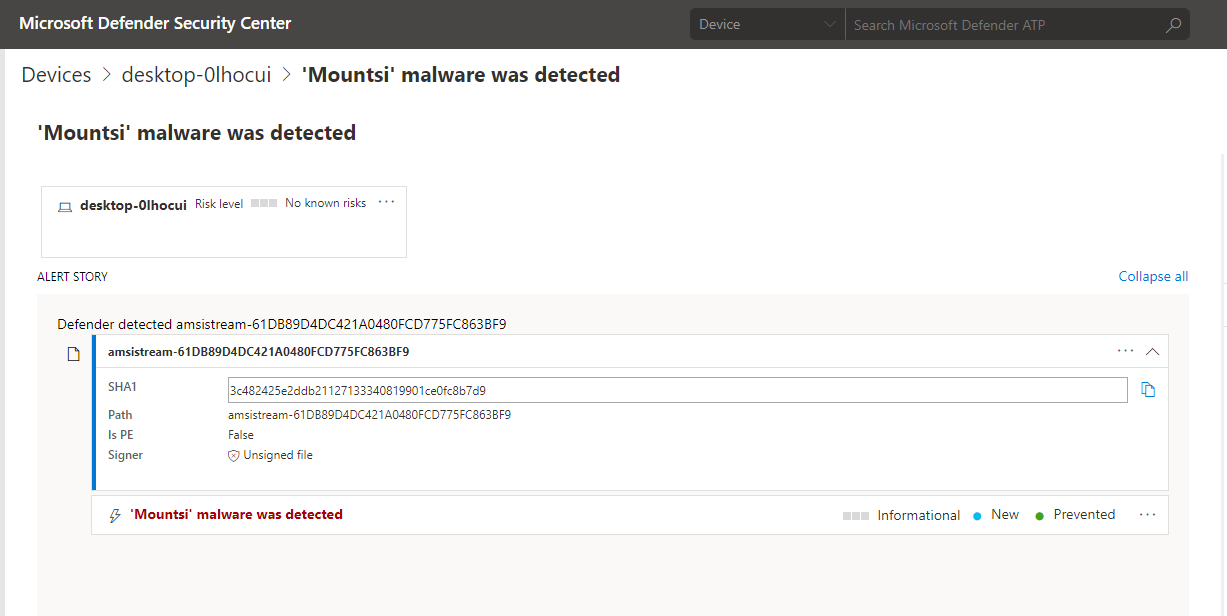Click the Unsigned file shield icon
Image resolution: width=1227 pixels, height=616 pixels.
click(233, 455)
